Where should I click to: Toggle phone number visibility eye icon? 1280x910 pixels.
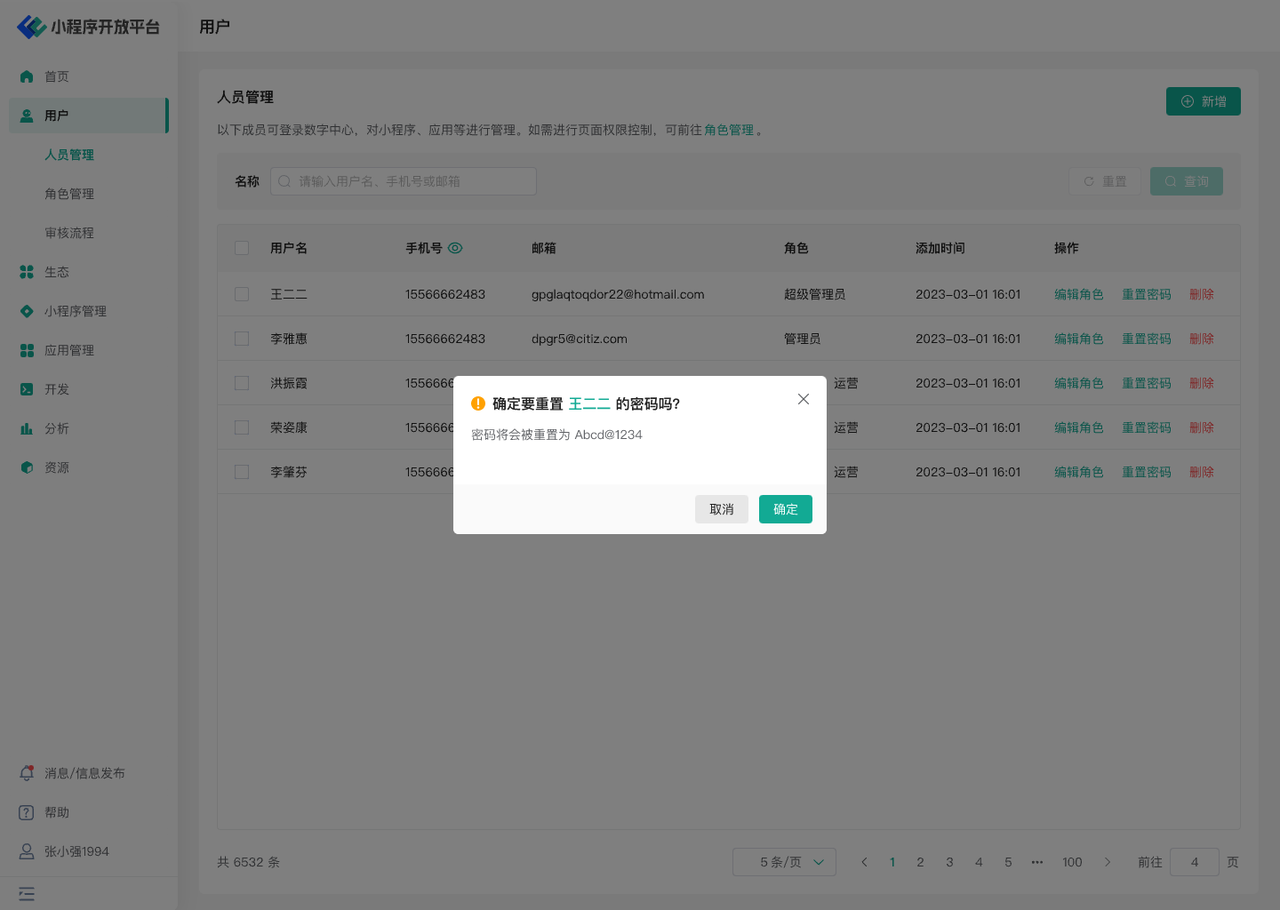tap(455, 248)
